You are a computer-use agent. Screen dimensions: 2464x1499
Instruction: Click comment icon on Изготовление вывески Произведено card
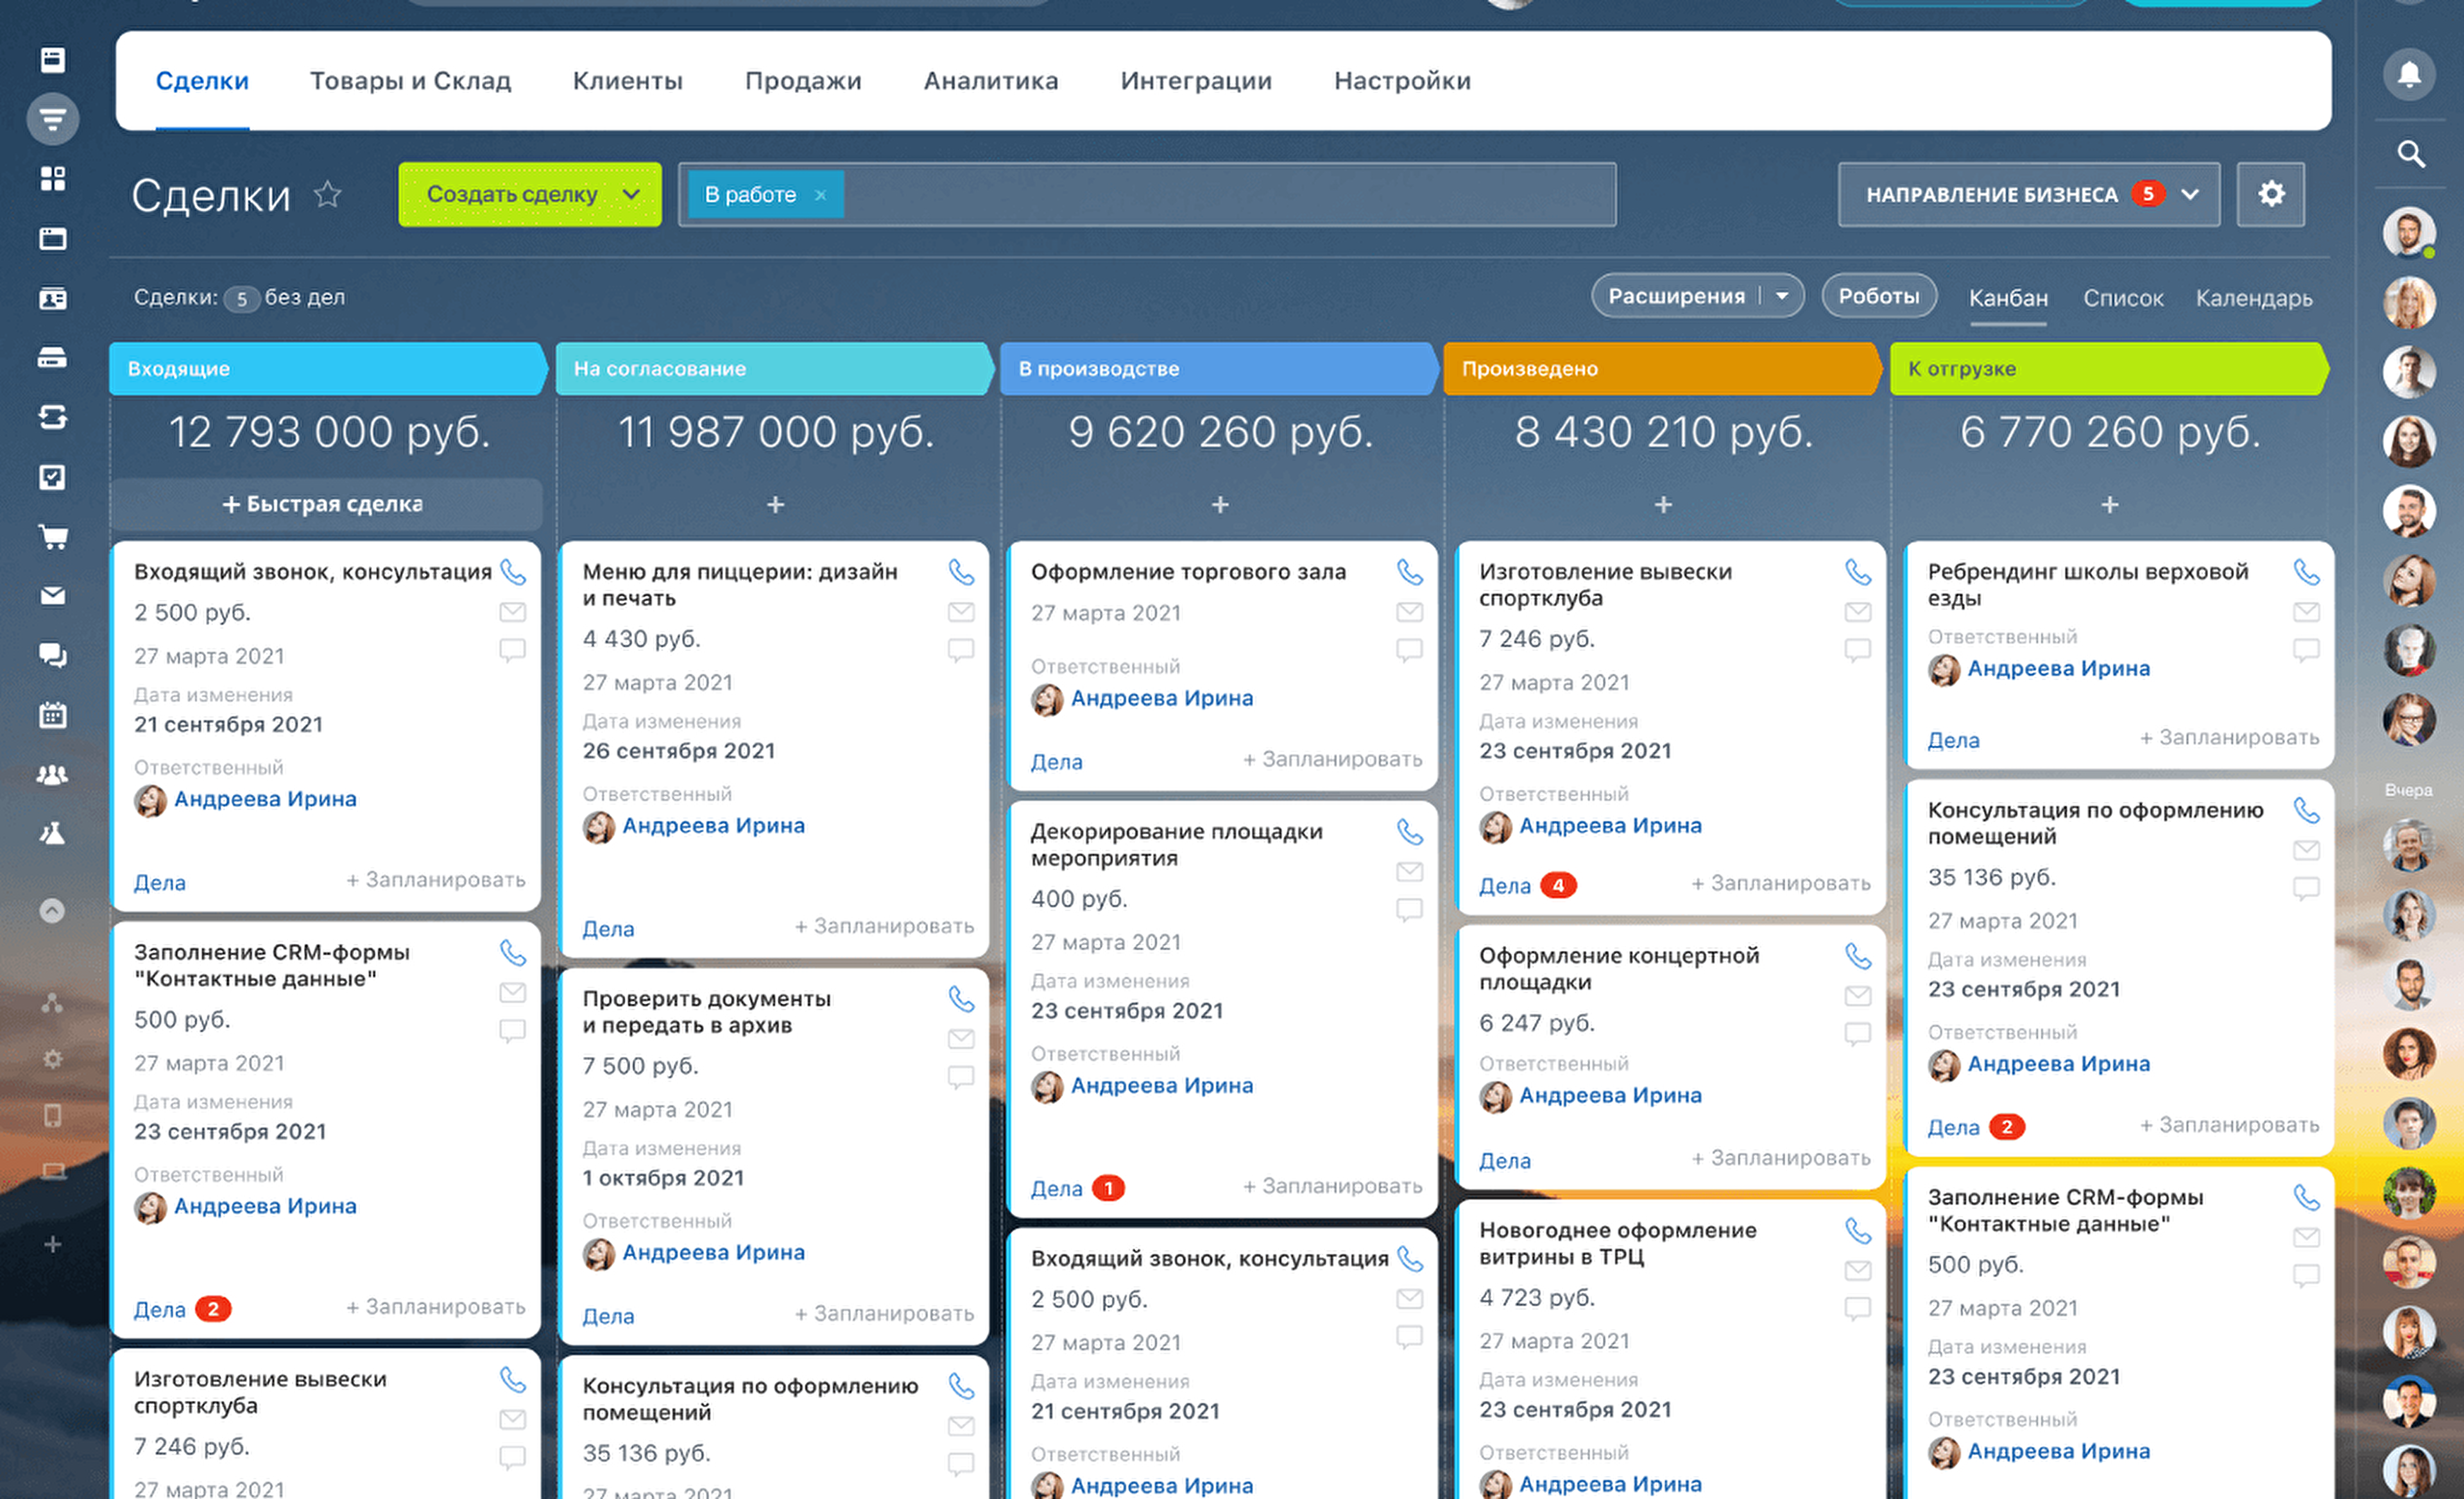1857,650
